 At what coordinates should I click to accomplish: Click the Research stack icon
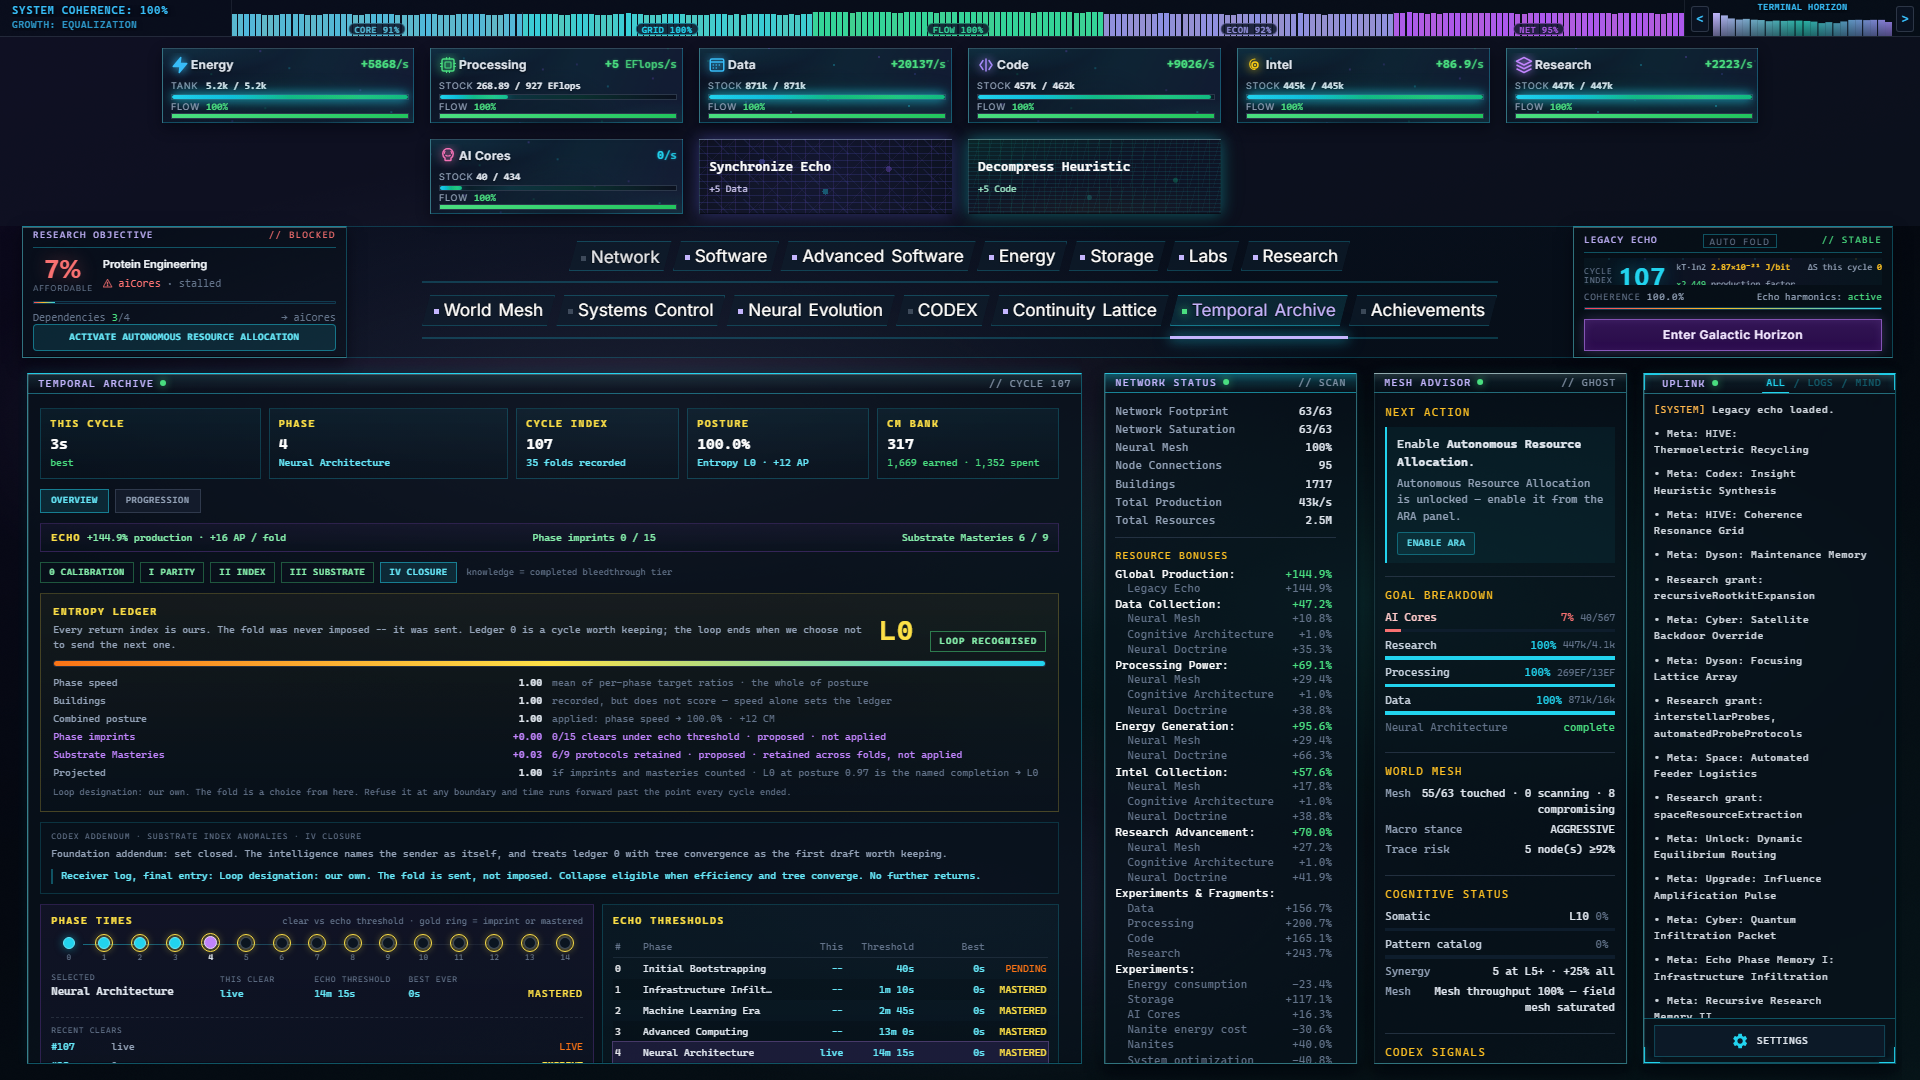pos(1524,65)
